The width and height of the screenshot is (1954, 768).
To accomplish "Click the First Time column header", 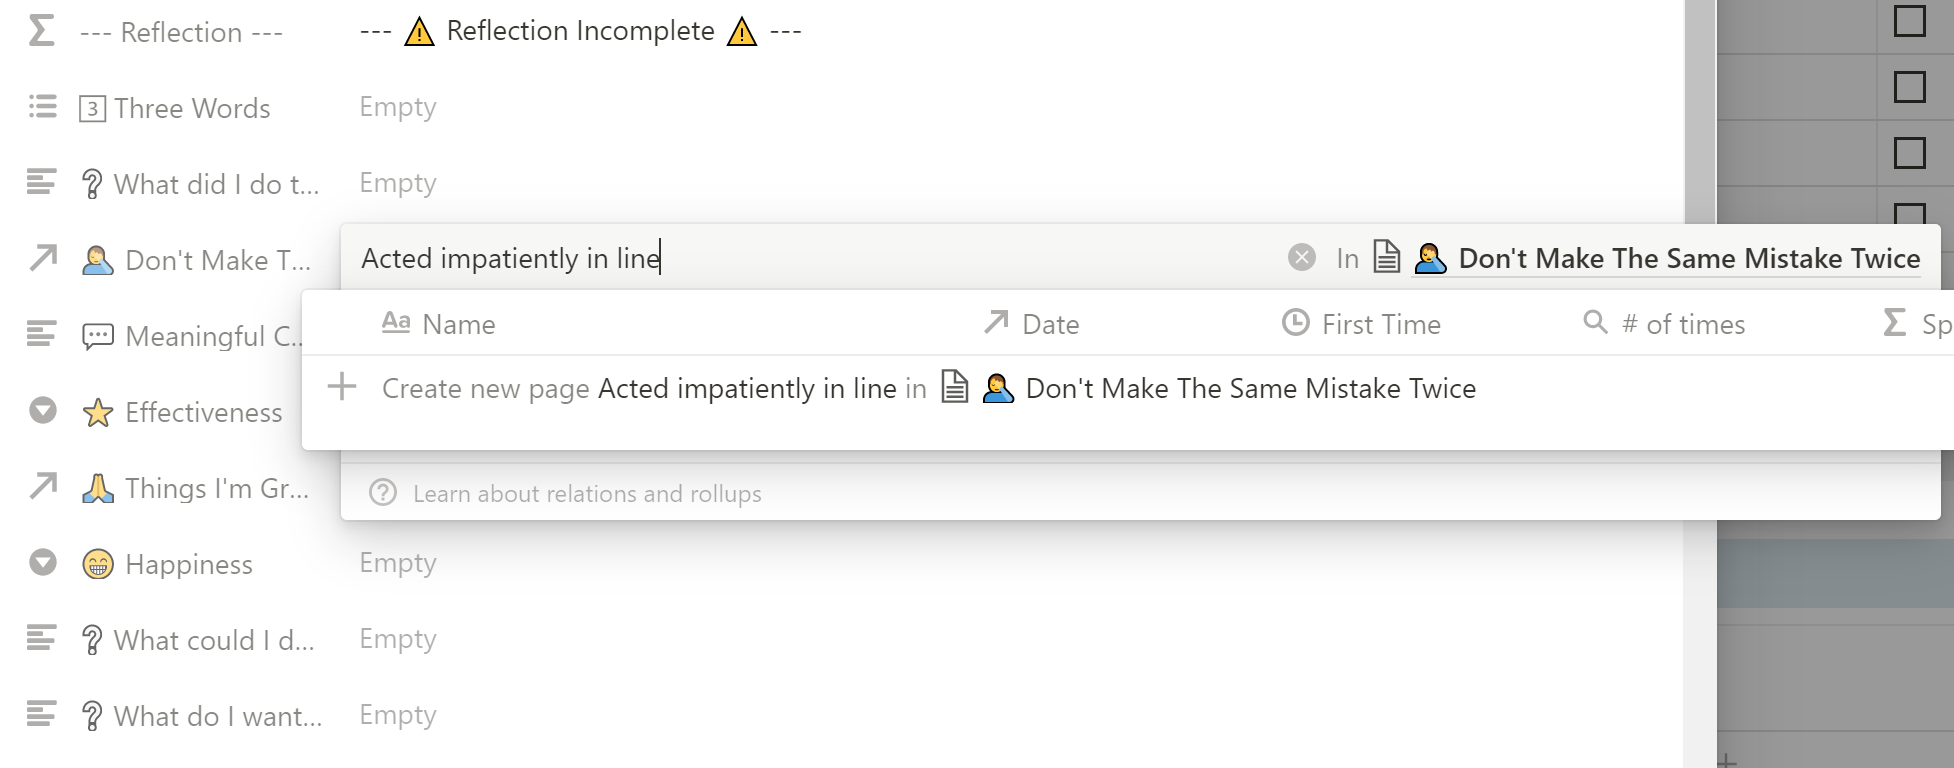I will [1361, 324].
